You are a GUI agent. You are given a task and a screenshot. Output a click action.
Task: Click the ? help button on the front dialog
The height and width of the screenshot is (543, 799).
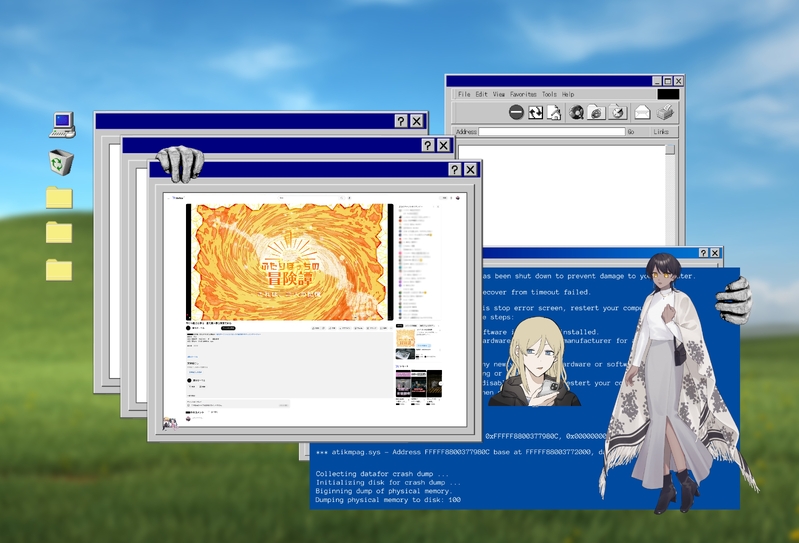coord(455,170)
